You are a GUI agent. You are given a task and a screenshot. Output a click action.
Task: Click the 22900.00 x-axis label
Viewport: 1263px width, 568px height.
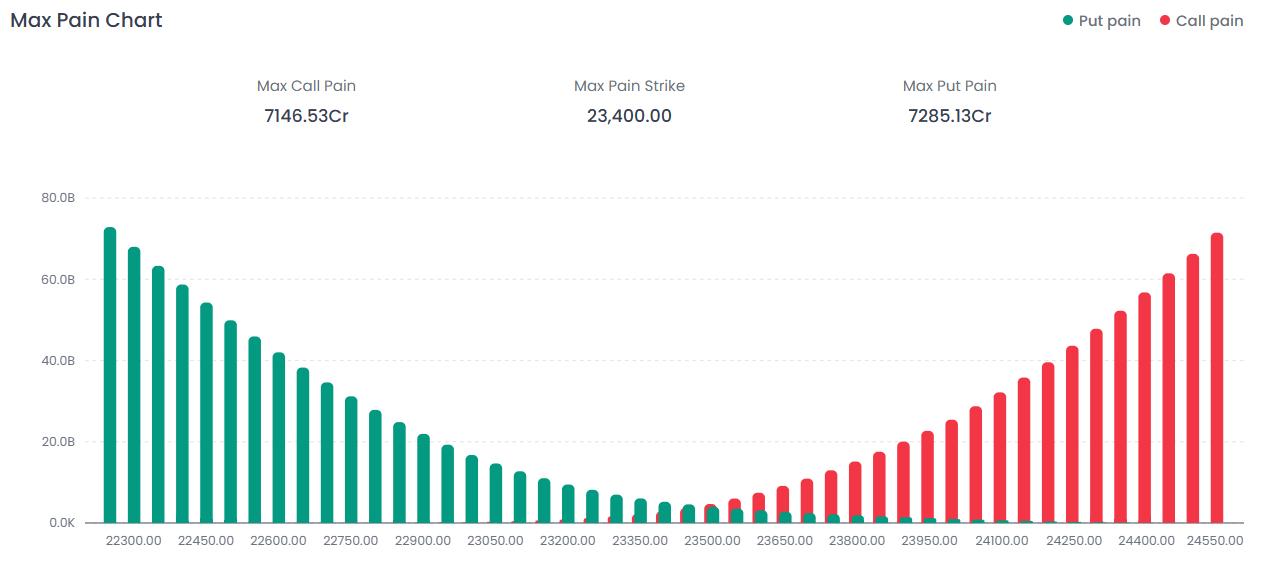[x=423, y=541]
